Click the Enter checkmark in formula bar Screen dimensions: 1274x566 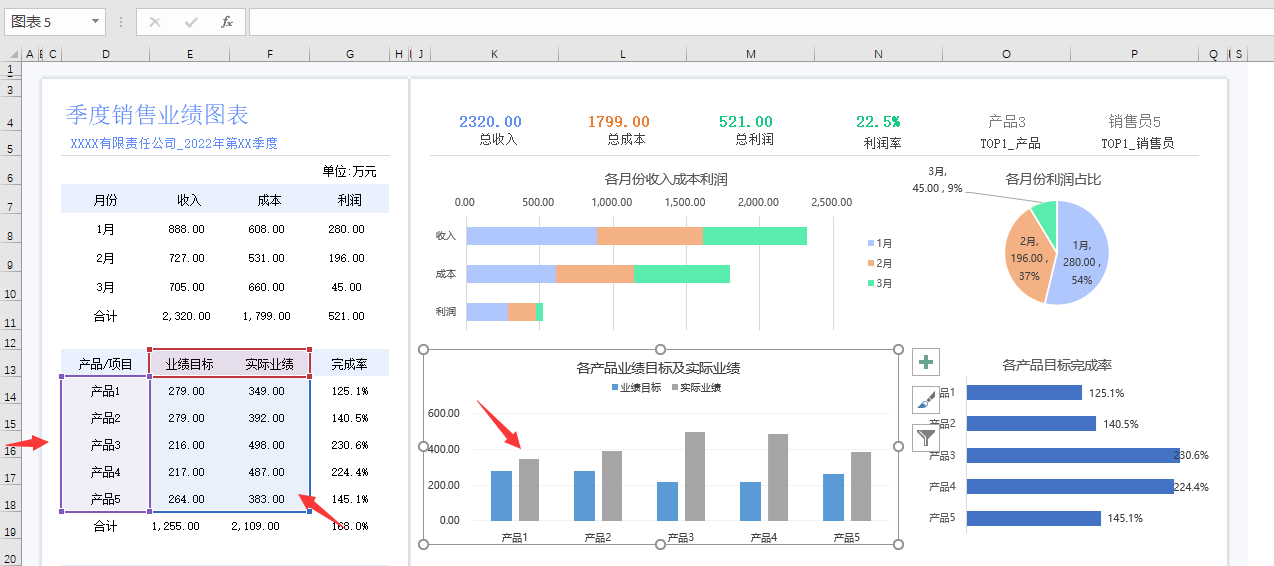(191, 21)
